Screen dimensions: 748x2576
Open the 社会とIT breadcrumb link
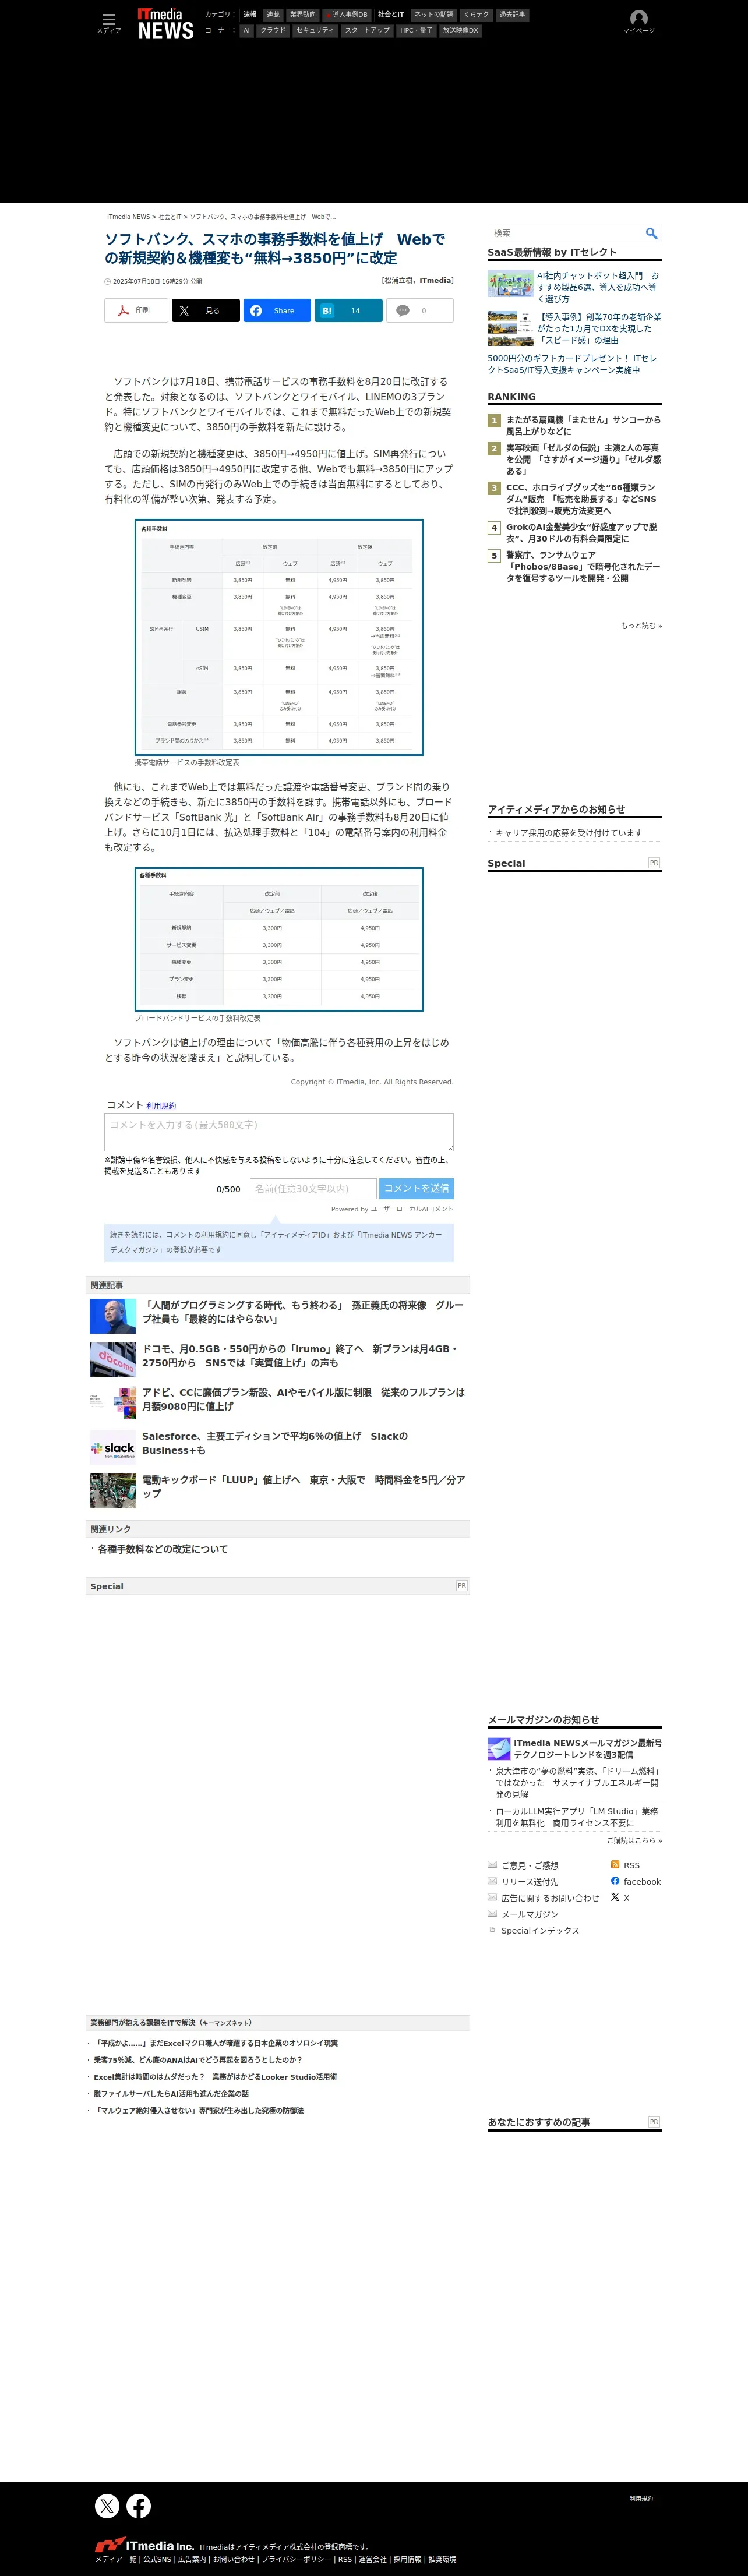[x=170, y=217]
